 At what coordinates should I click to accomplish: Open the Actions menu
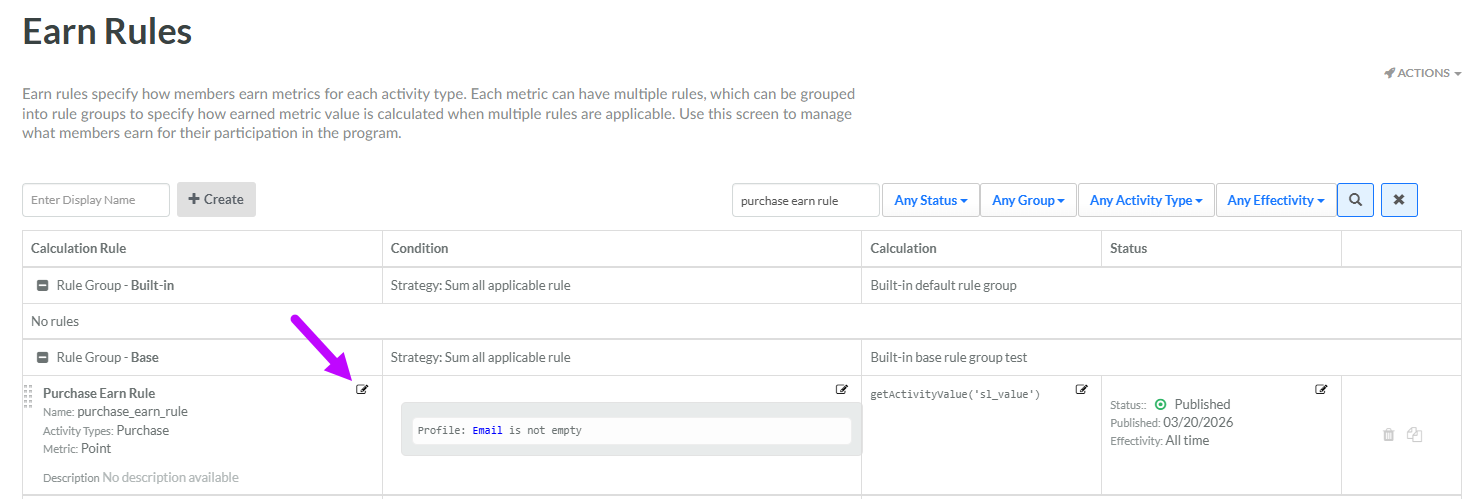coord(1422,73)
